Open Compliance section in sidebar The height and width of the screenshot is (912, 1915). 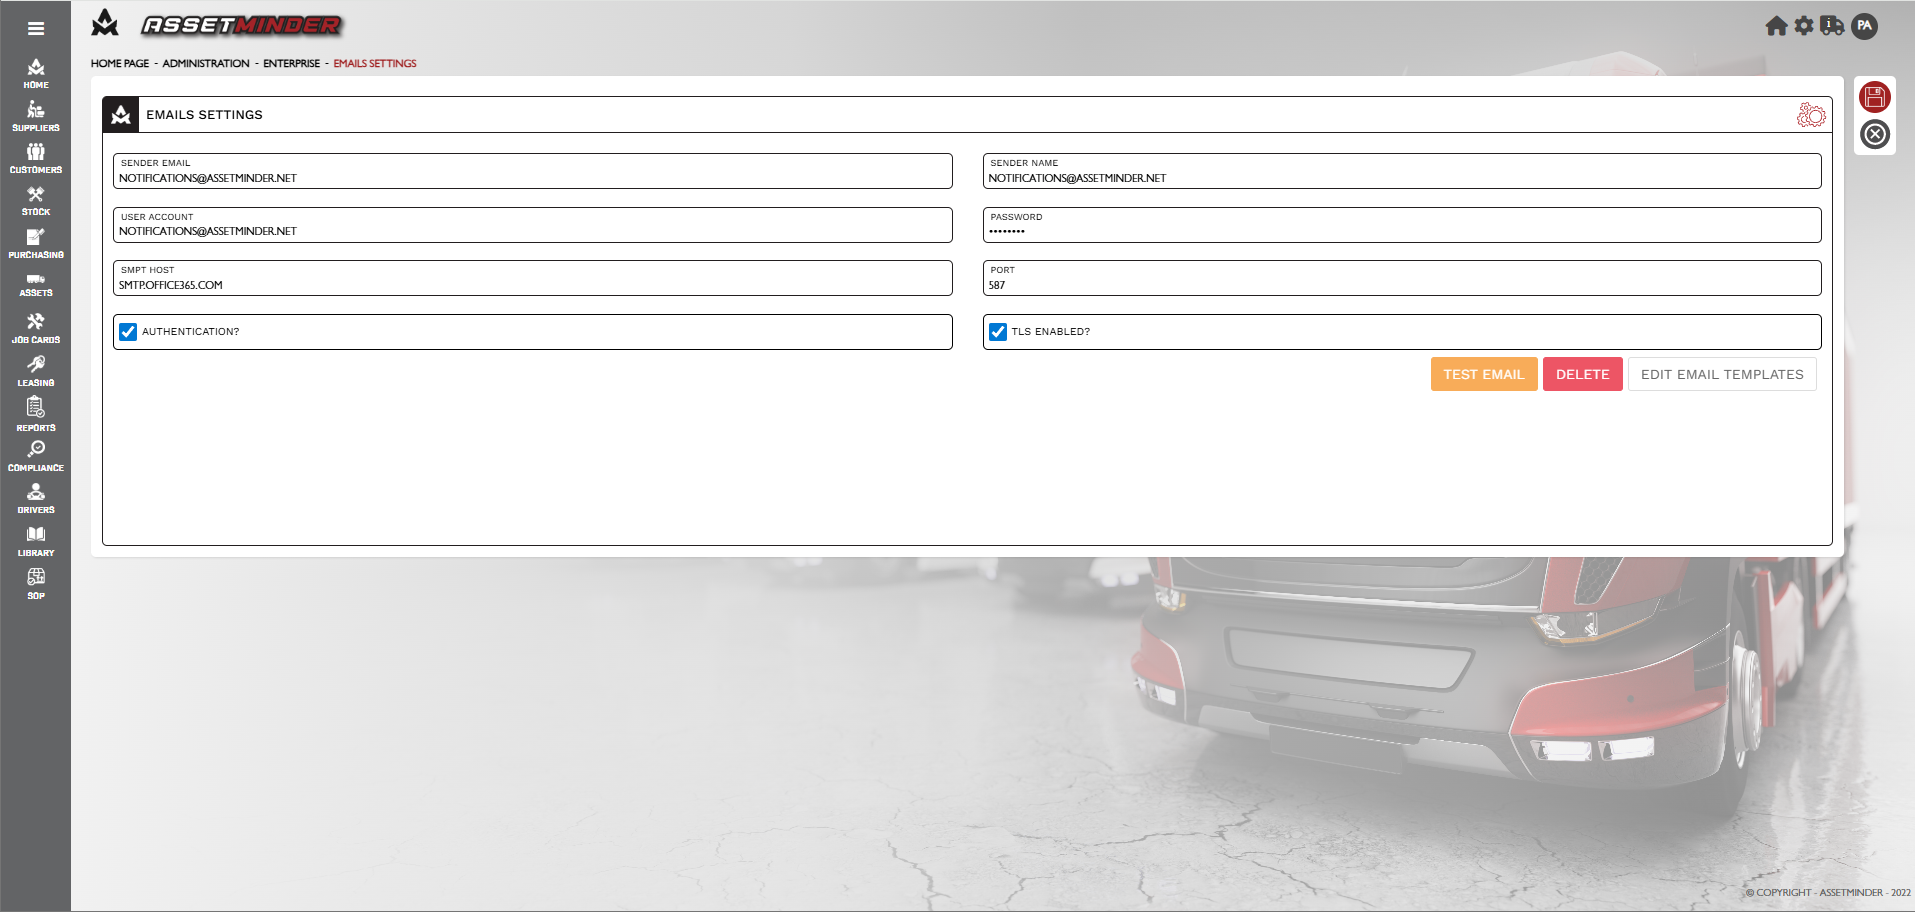click(x=36, y=456)
